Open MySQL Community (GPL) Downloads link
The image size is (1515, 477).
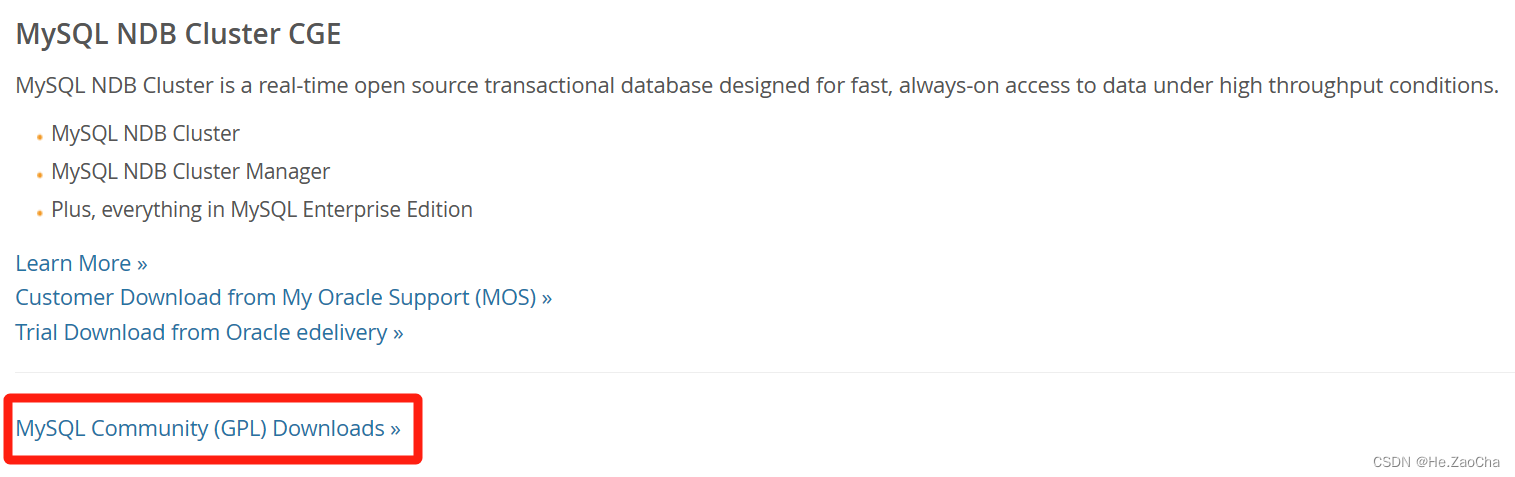[x=208, y=428]
